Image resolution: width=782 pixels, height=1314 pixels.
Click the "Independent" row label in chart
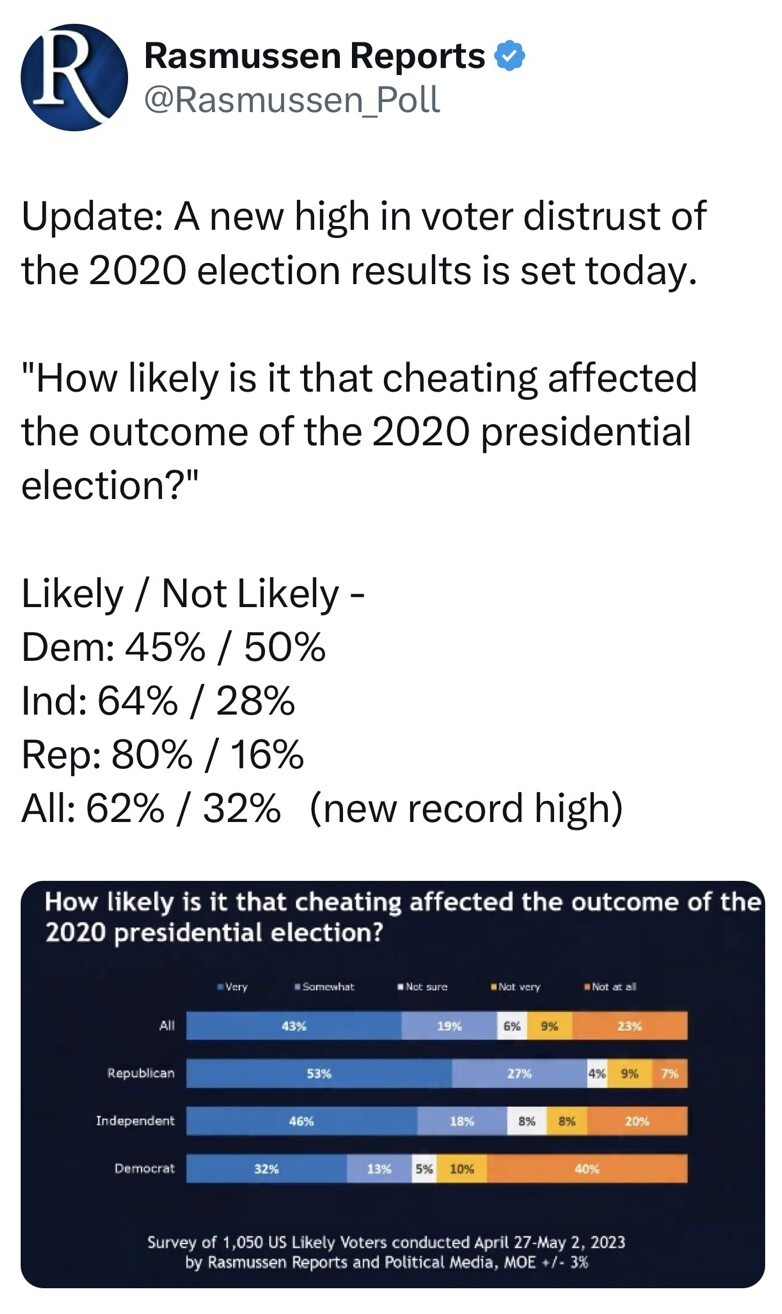[135, 1121]
